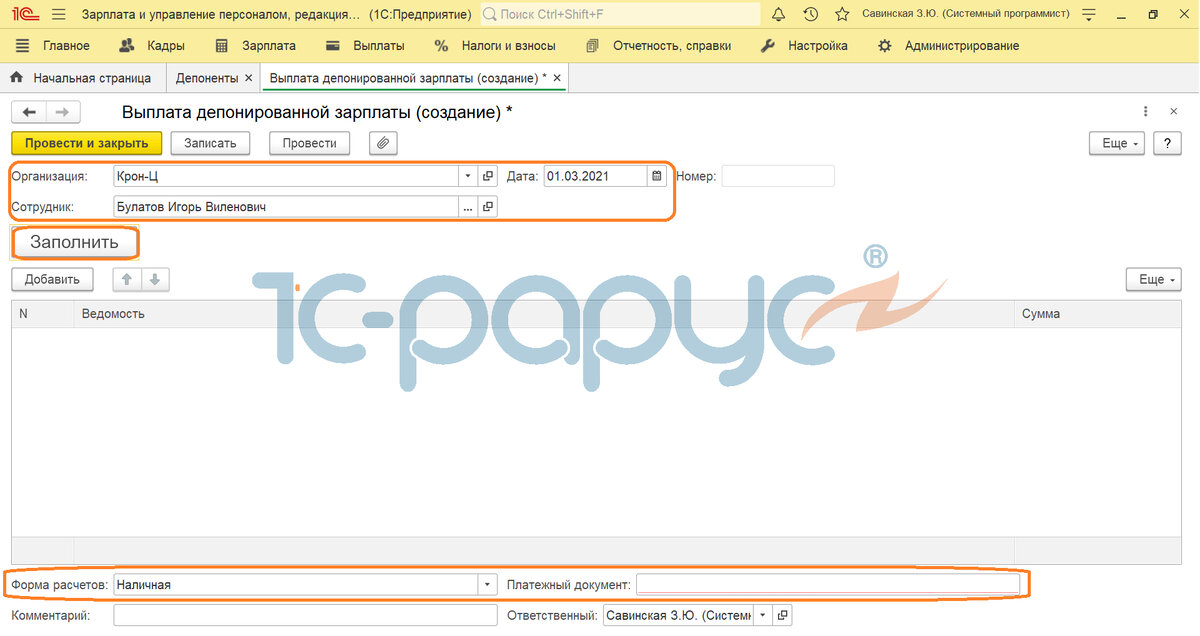Move row up arrow
The width and height of the screenshot is (1200, 636).
click(127, 279)
